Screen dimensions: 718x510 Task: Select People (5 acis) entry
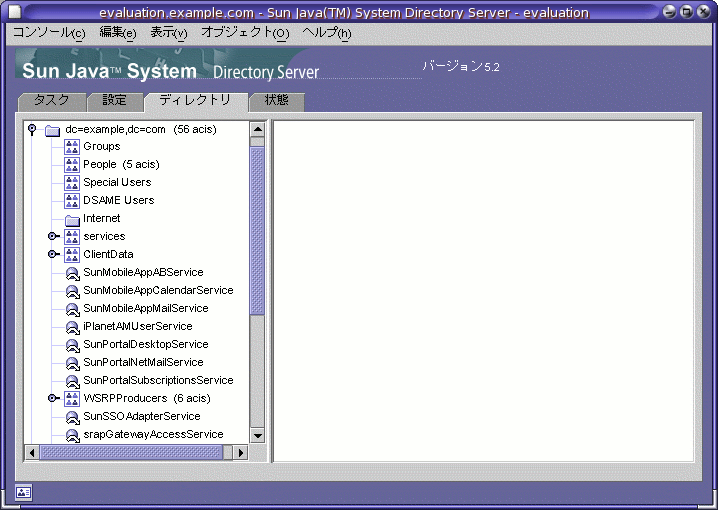click(x=121, y=164)
